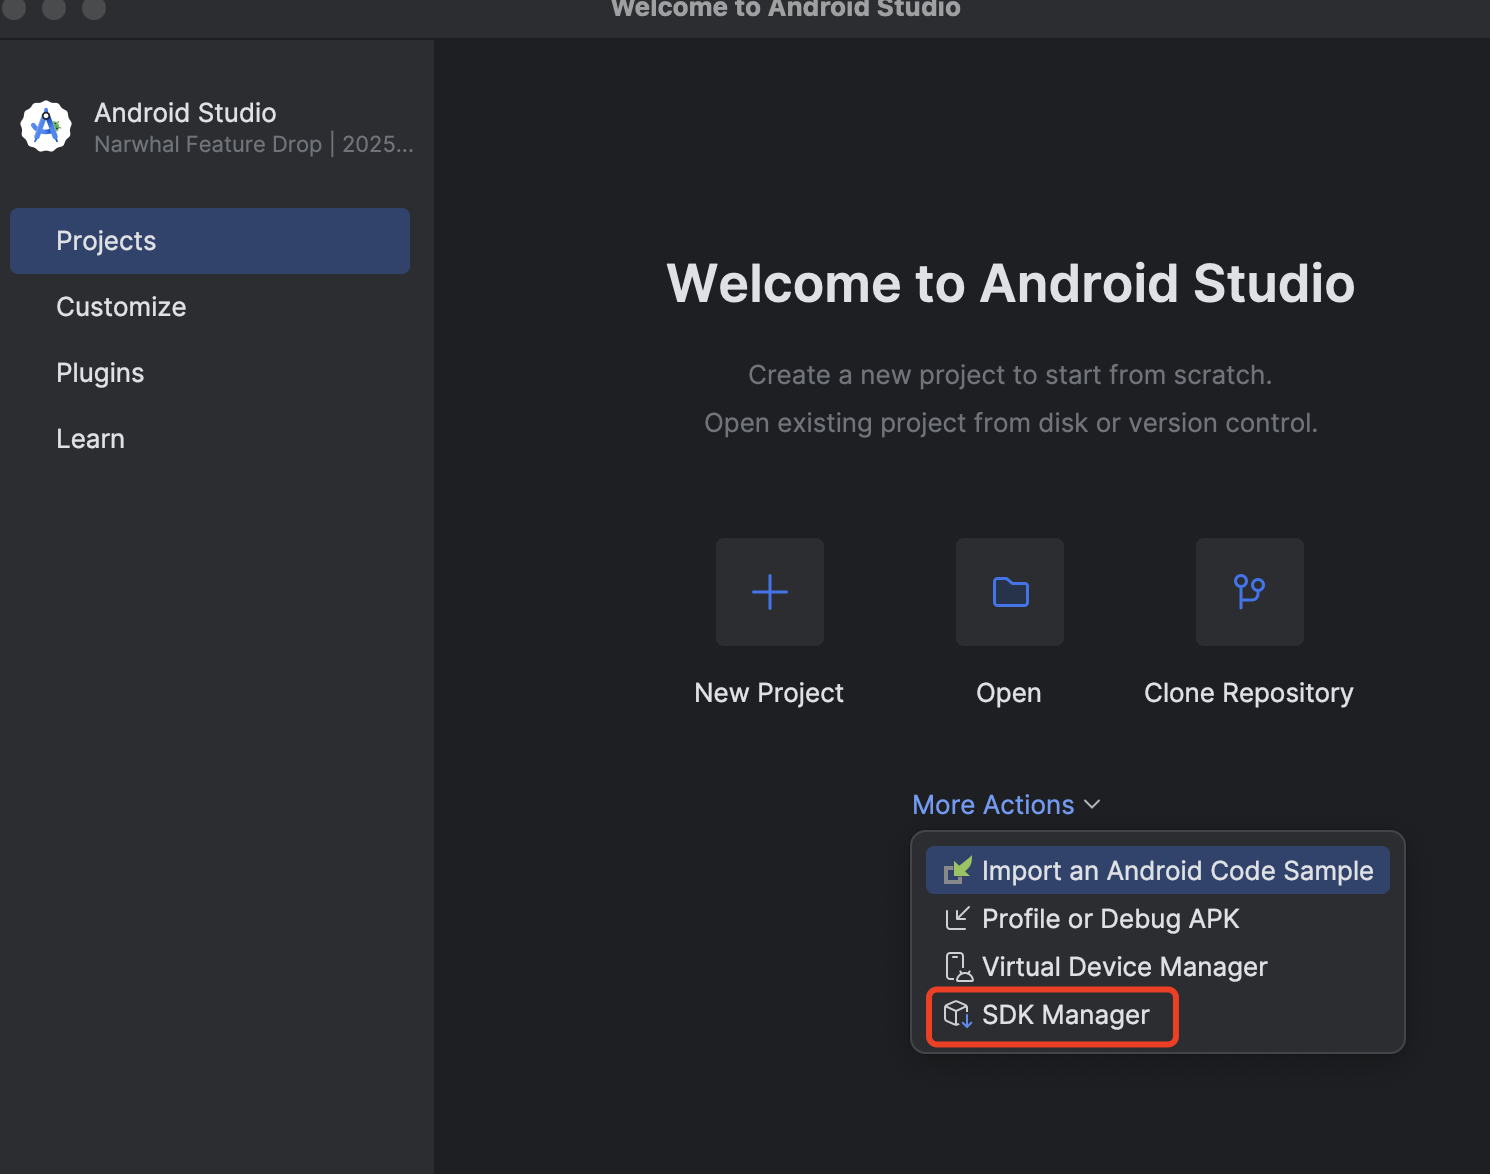
Task: Open Virtual Device Manager from menu
Action: pyautogui.click(x=1158, y=966)
